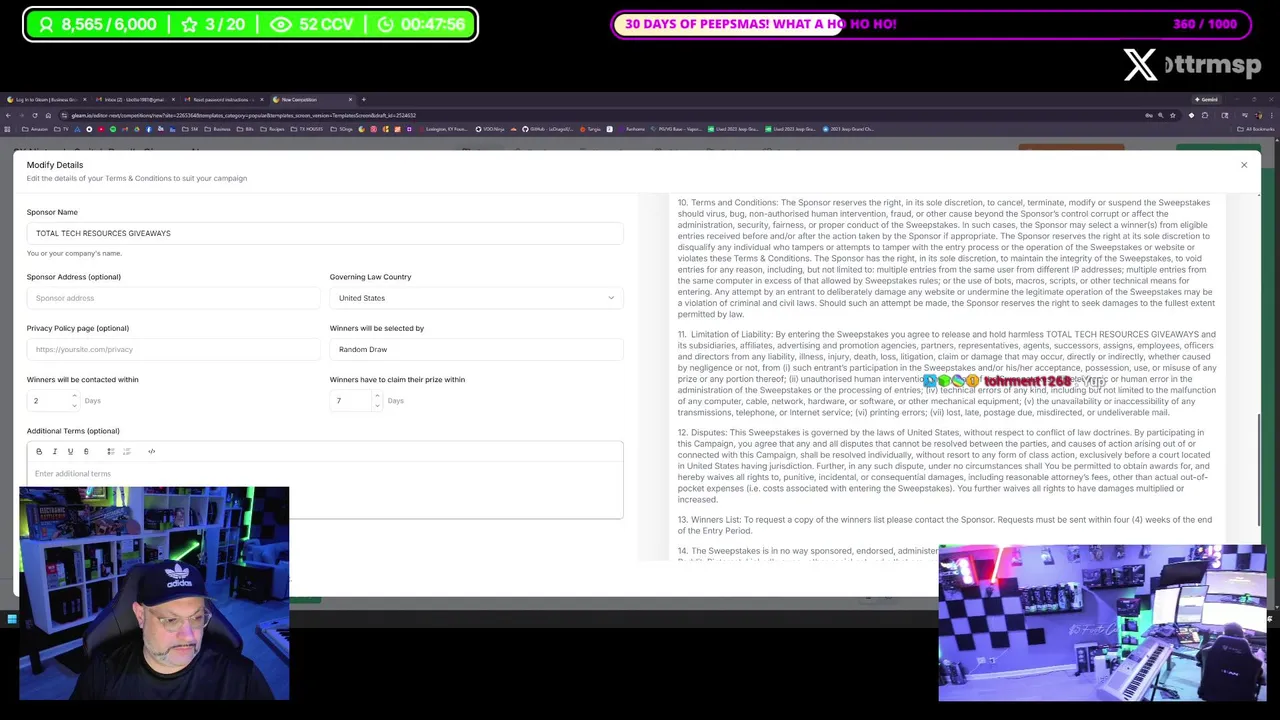Click the Windows Start button
Screen dimensions: 1280x720
click(x=11, y=620)
